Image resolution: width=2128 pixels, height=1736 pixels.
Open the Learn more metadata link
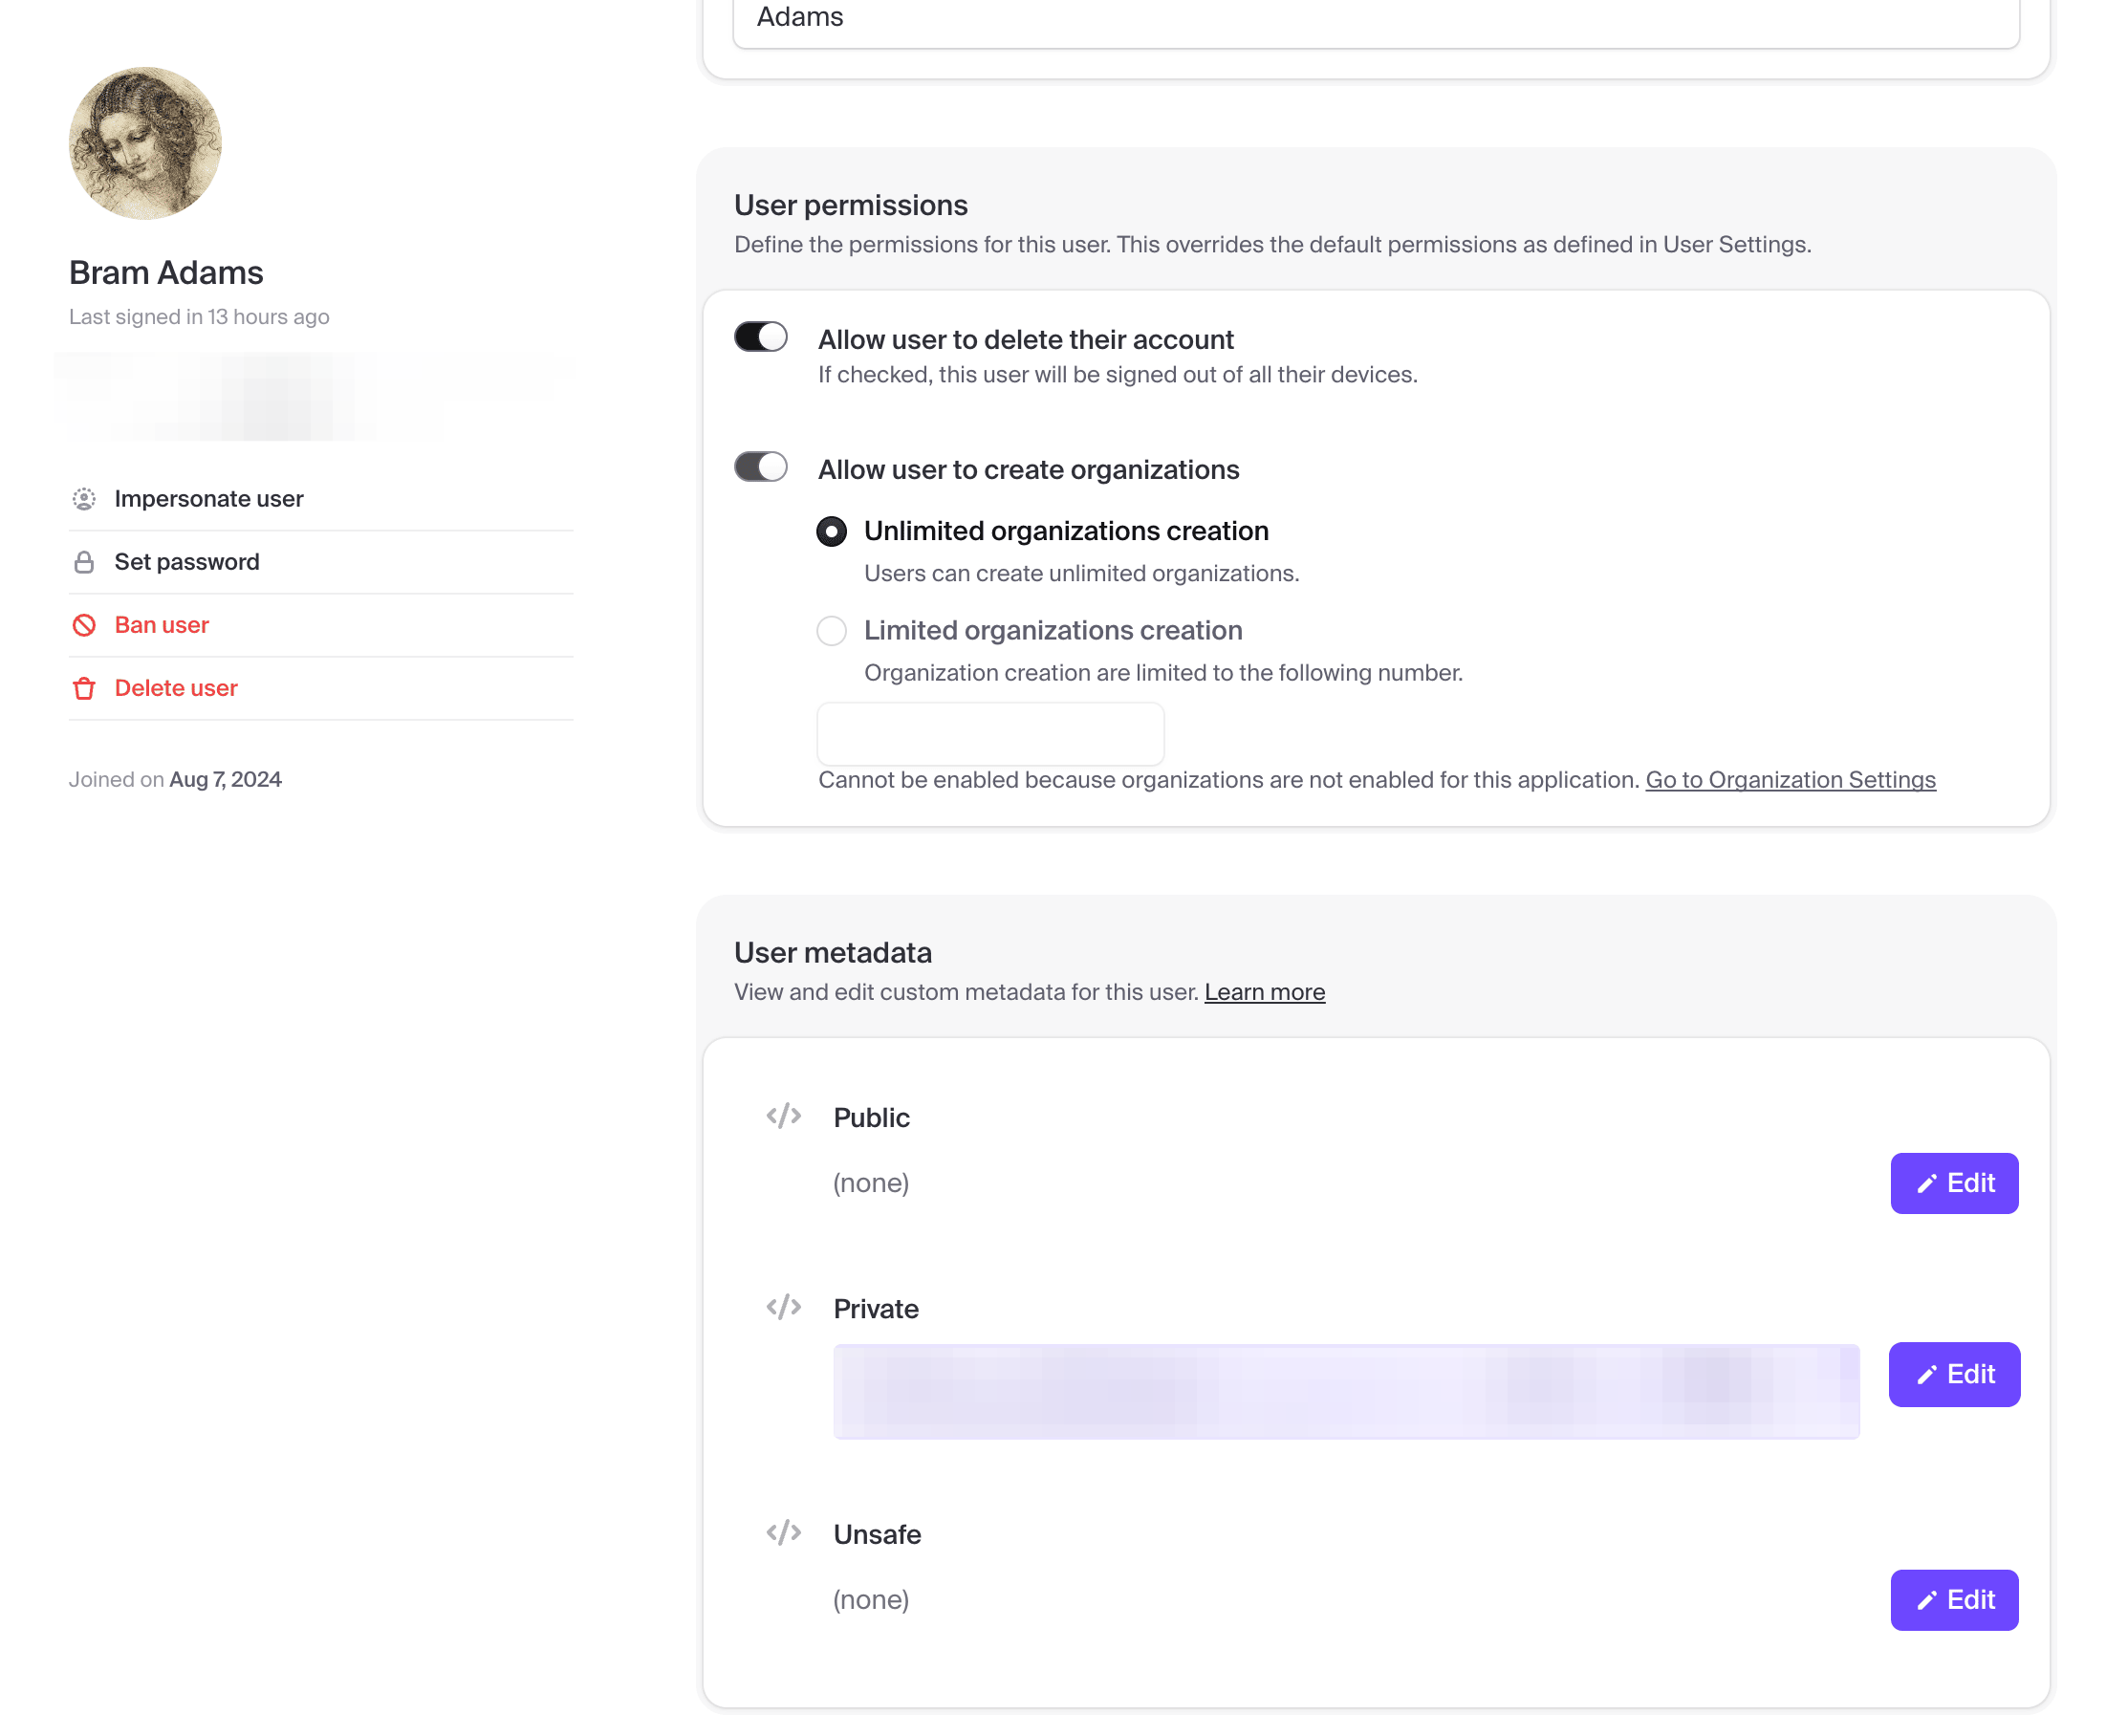[x=1264, y=992]
